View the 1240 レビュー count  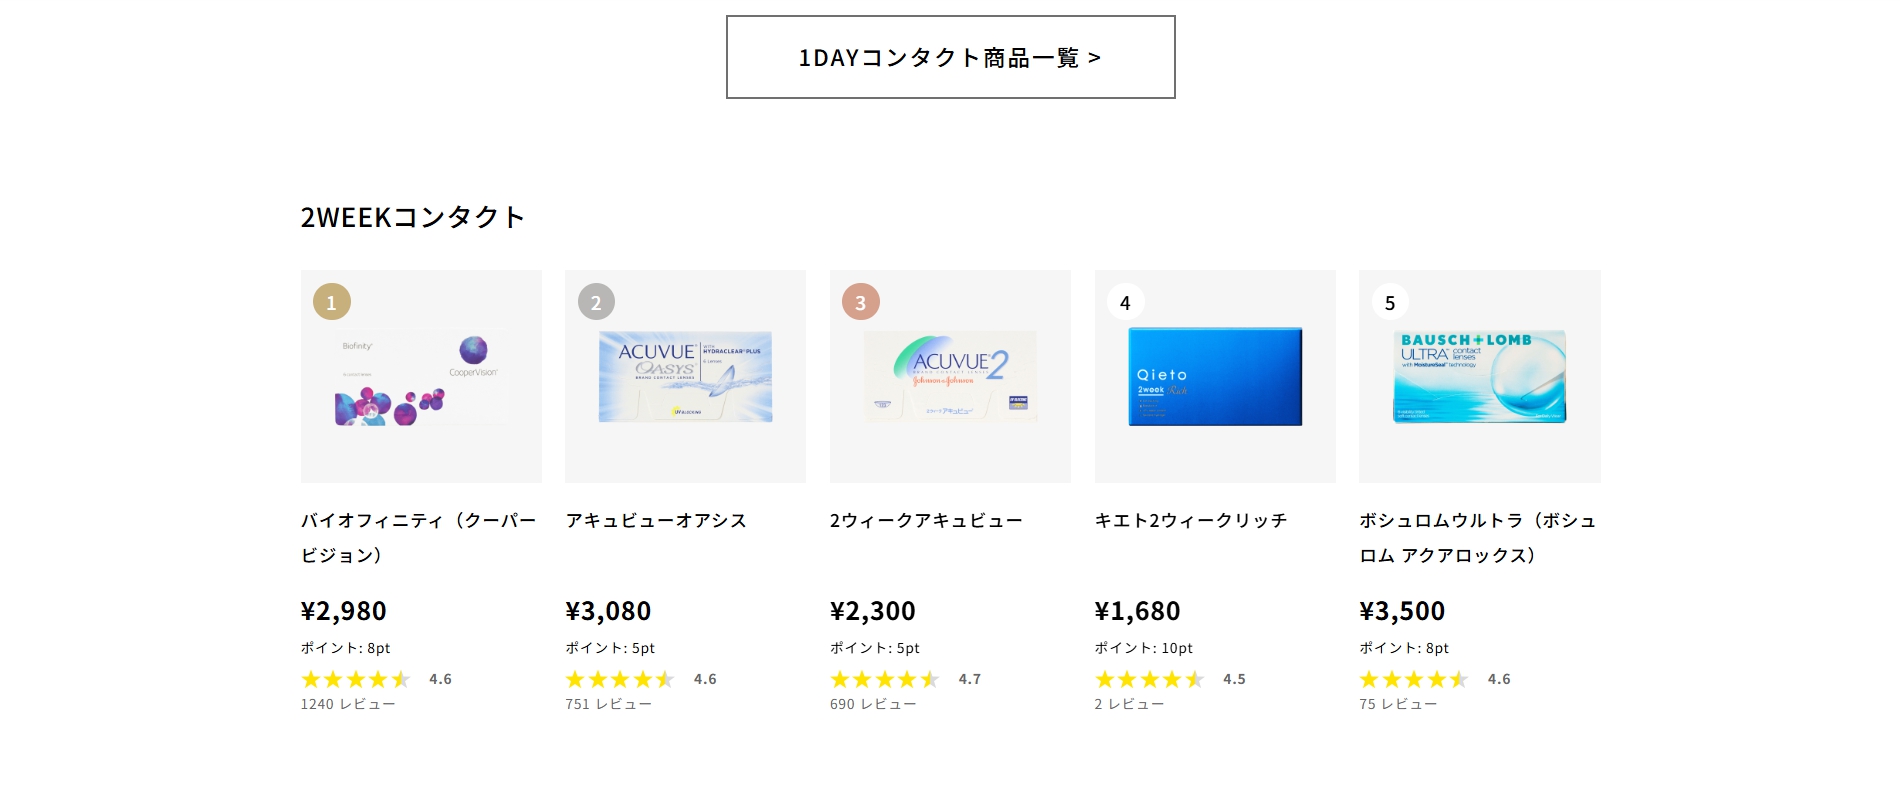point(348,704)
